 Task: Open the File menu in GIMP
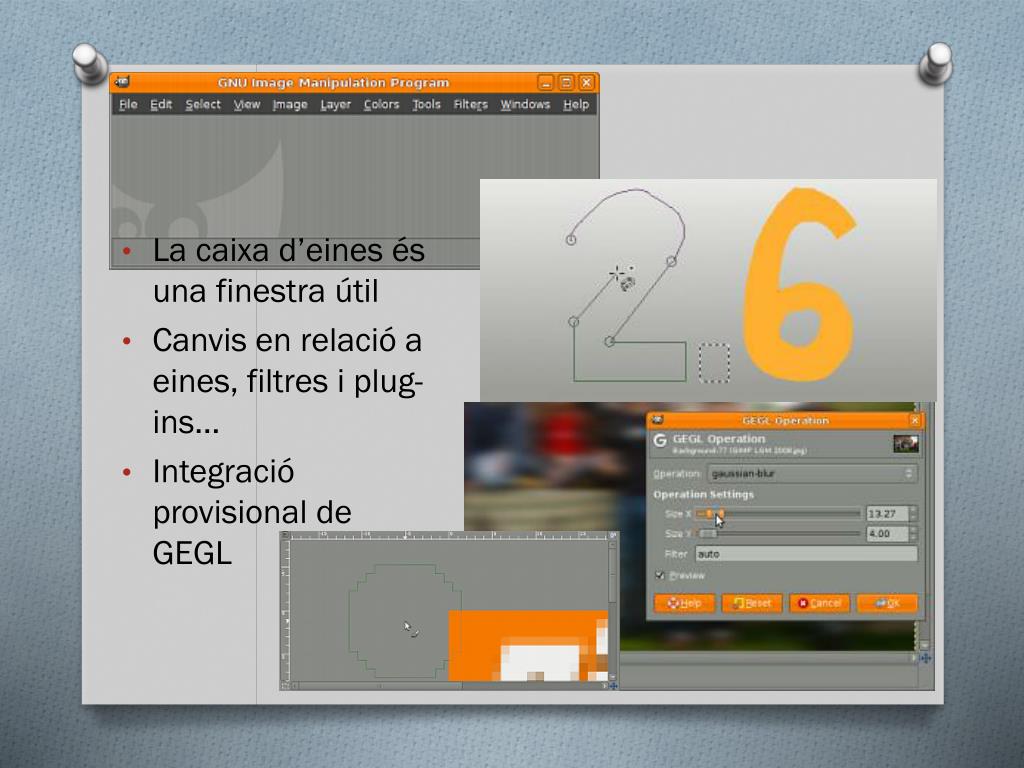128,104
